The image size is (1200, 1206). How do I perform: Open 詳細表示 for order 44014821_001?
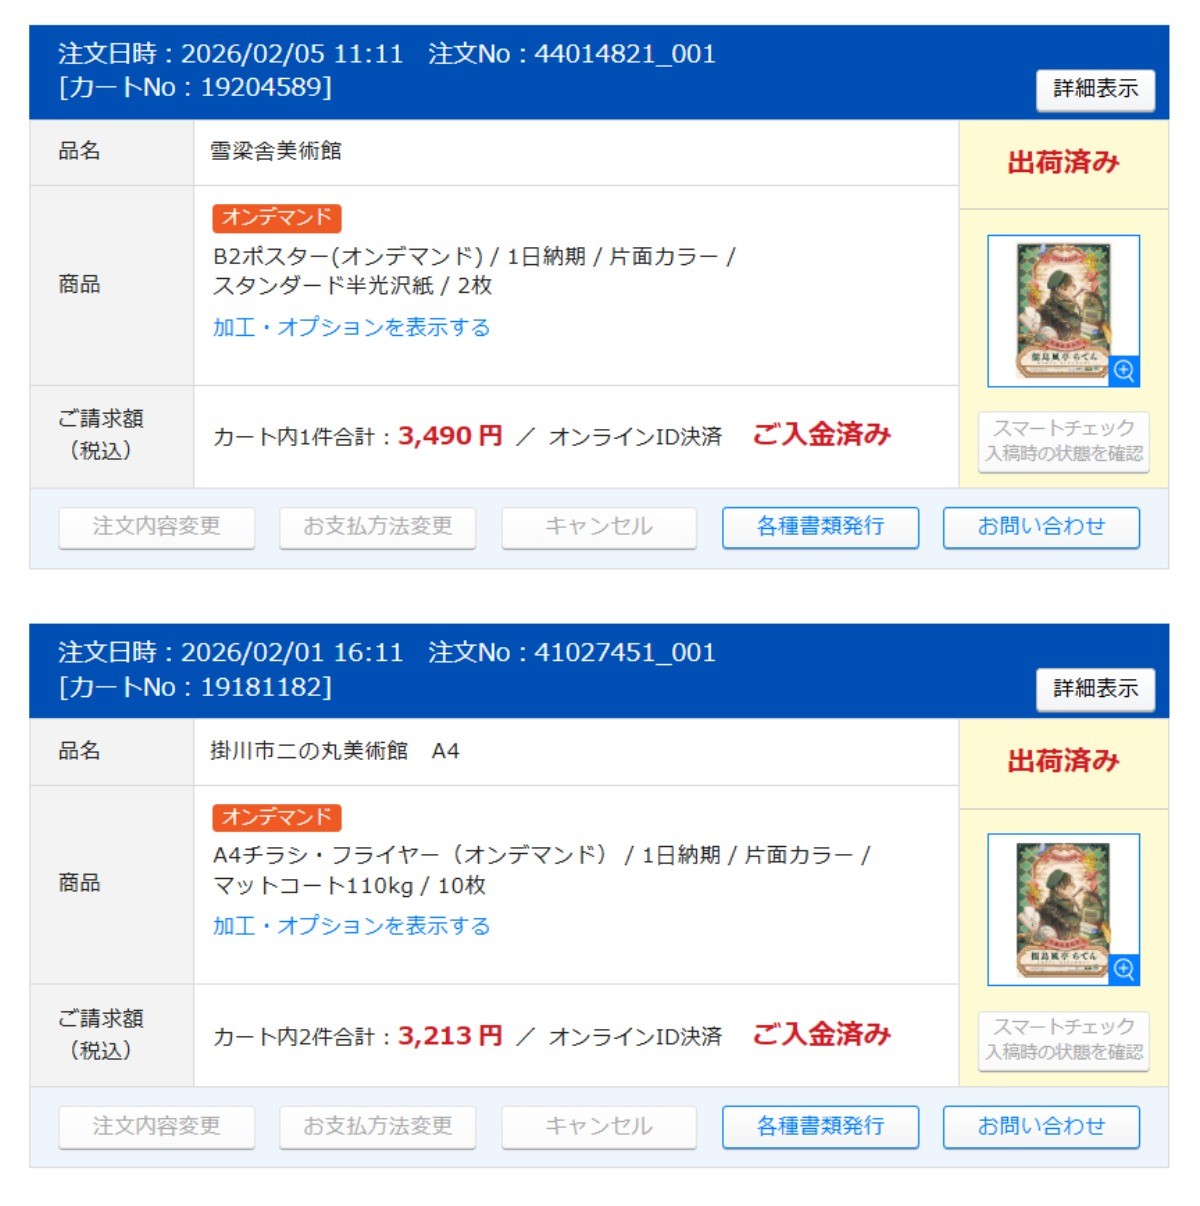click(x=1095, y=89)
